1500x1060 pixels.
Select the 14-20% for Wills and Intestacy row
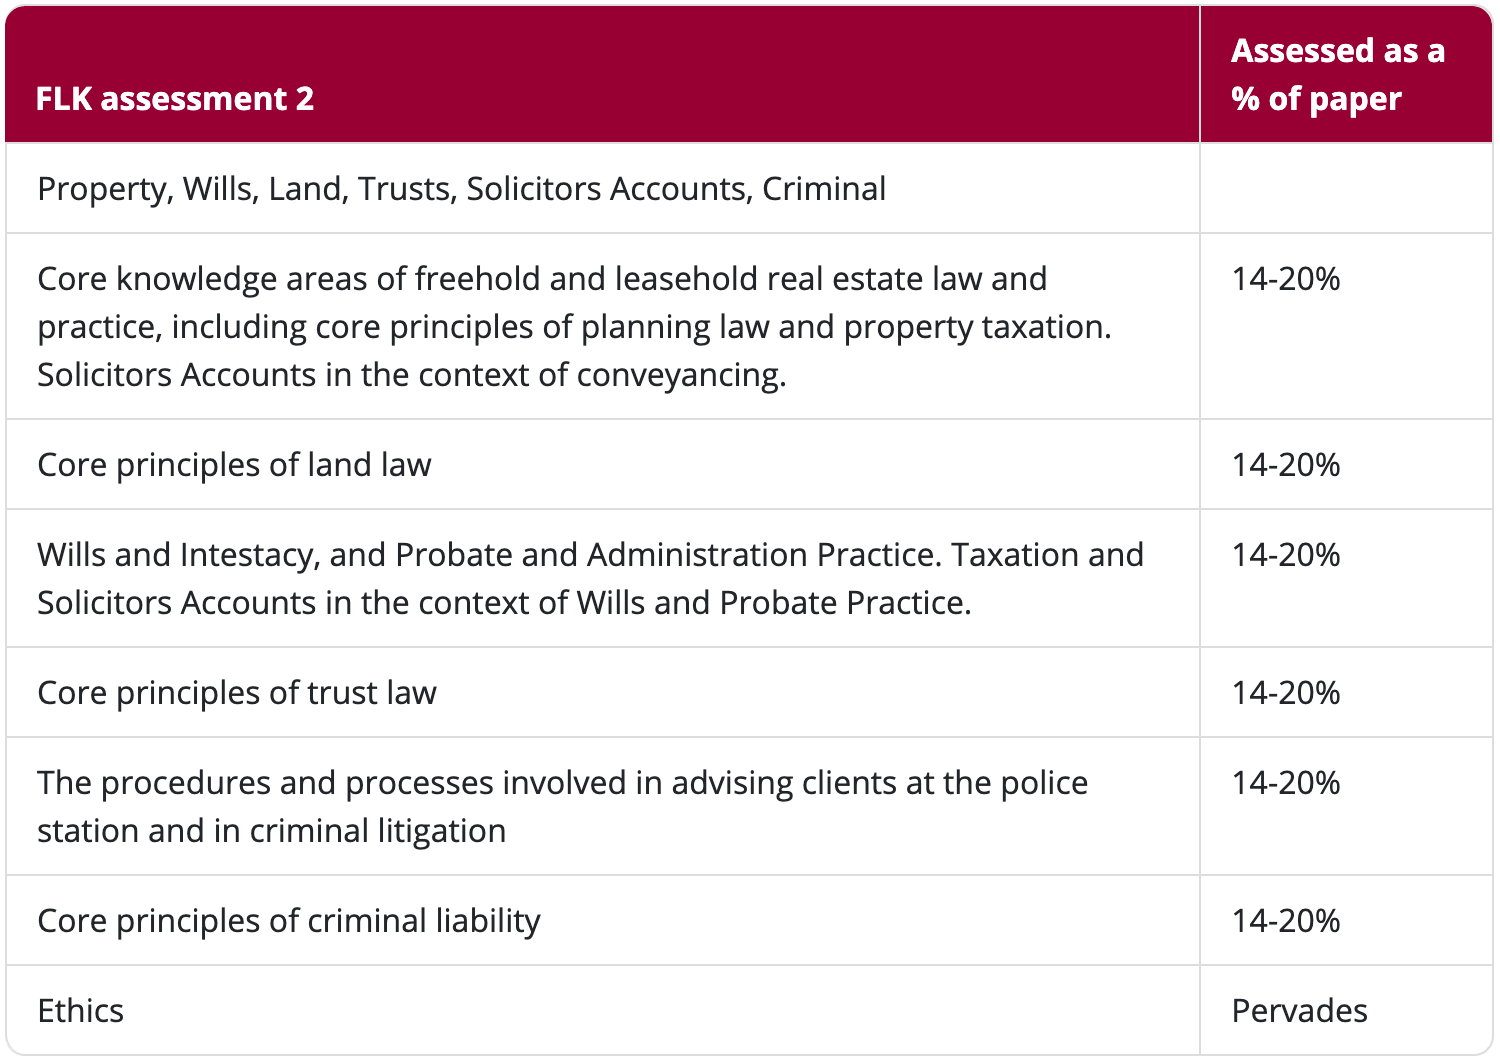[x=1285, y=555]
